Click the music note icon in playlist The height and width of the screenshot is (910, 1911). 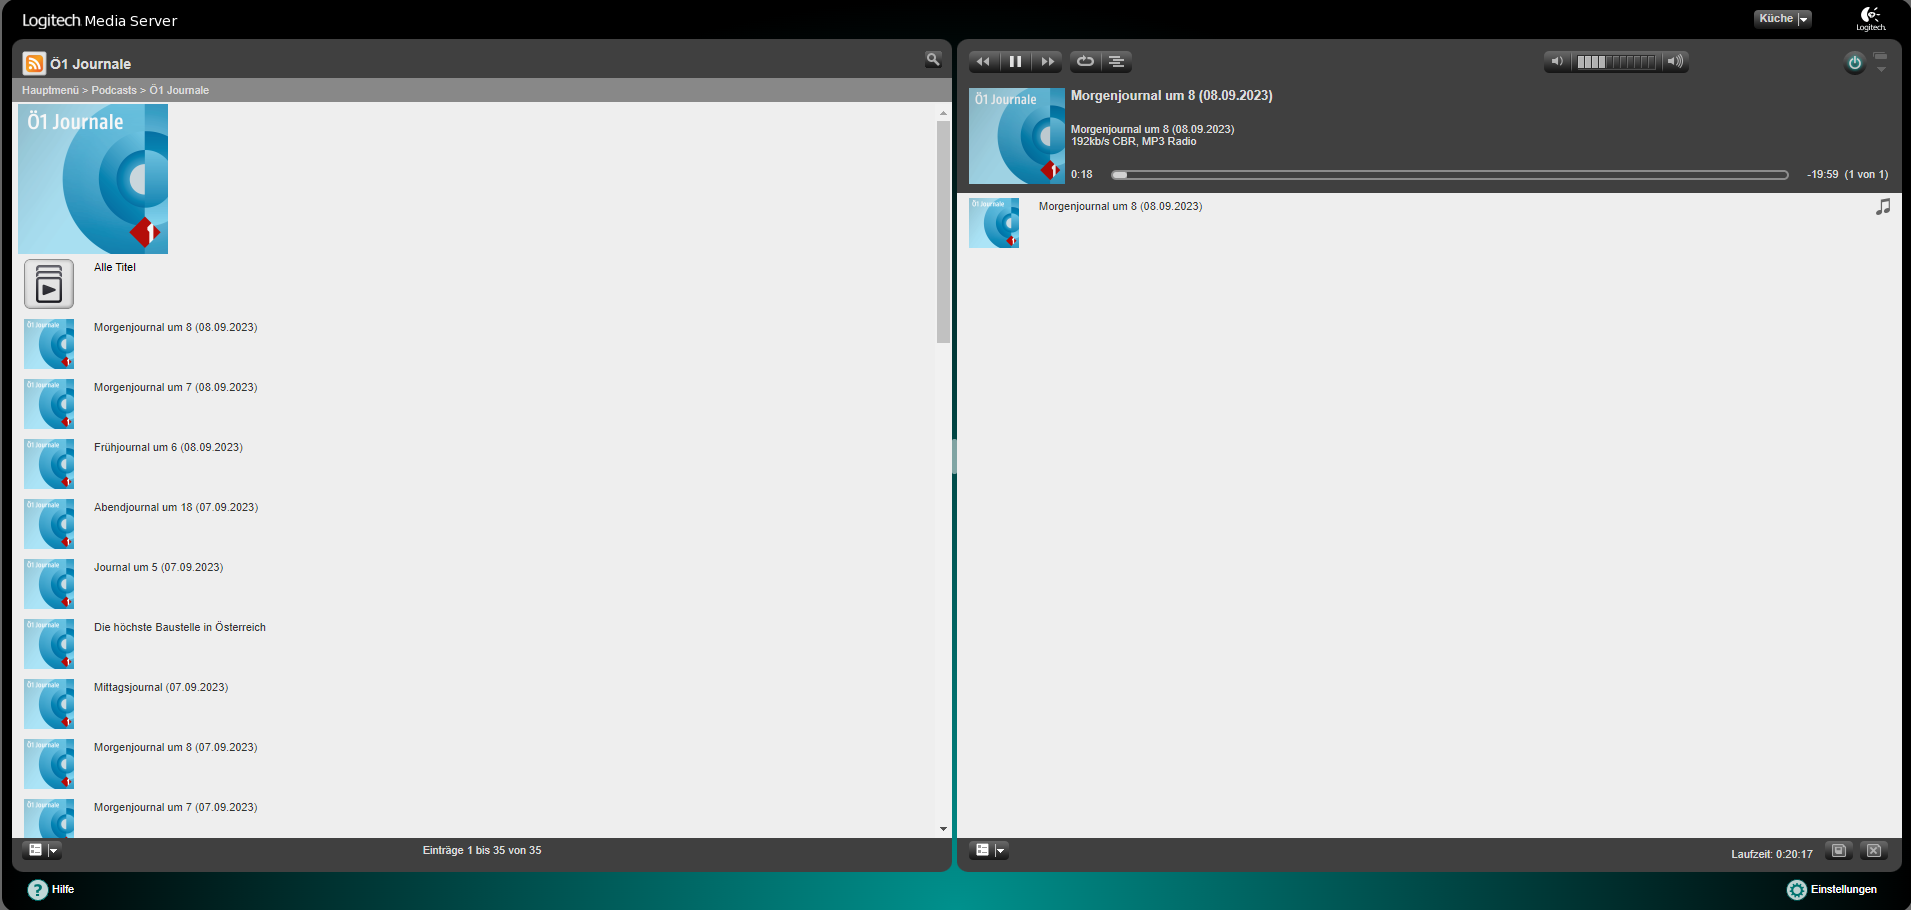(x=1883, y=207)
